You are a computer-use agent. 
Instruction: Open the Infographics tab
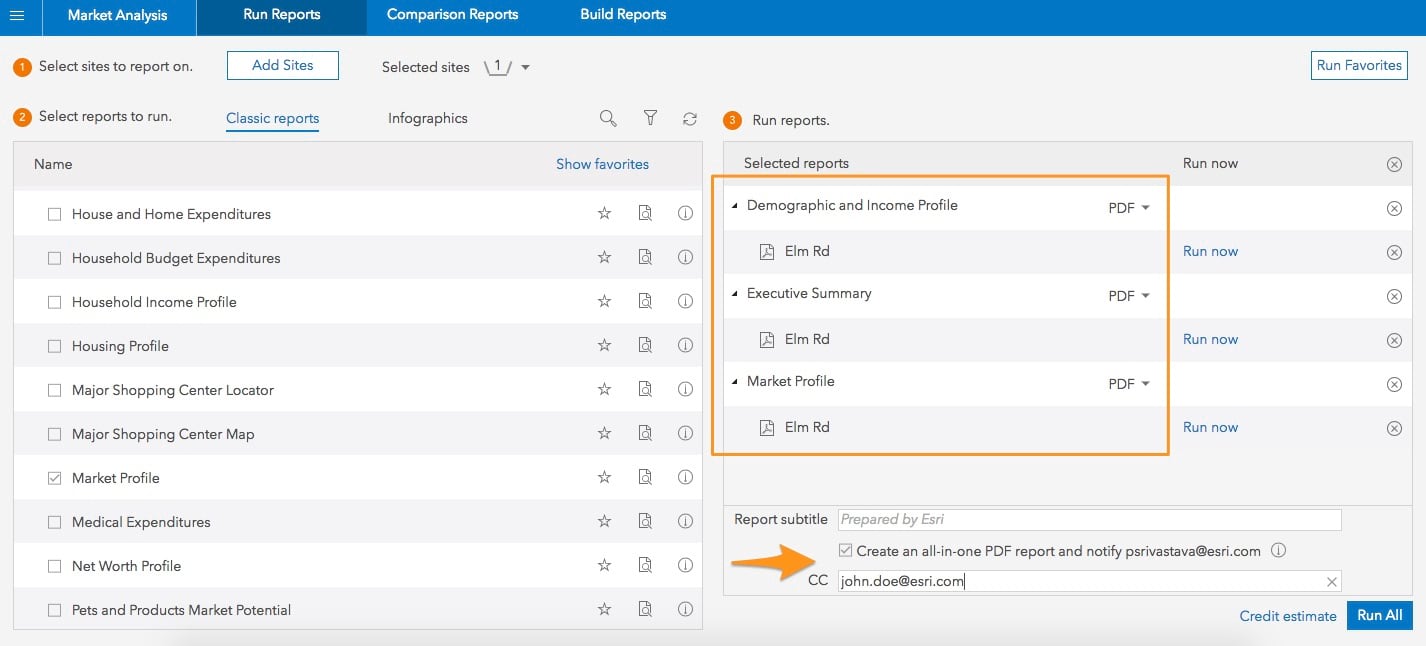pyautogui.click(x=427, y=118)
